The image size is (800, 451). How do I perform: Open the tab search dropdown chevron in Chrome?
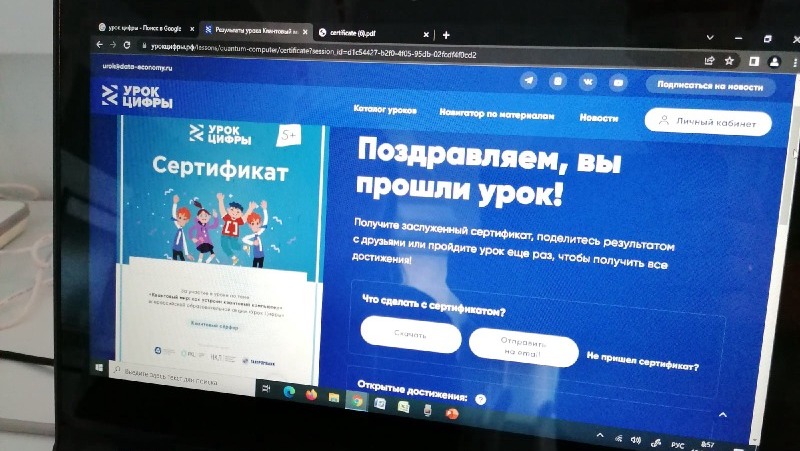710,37
